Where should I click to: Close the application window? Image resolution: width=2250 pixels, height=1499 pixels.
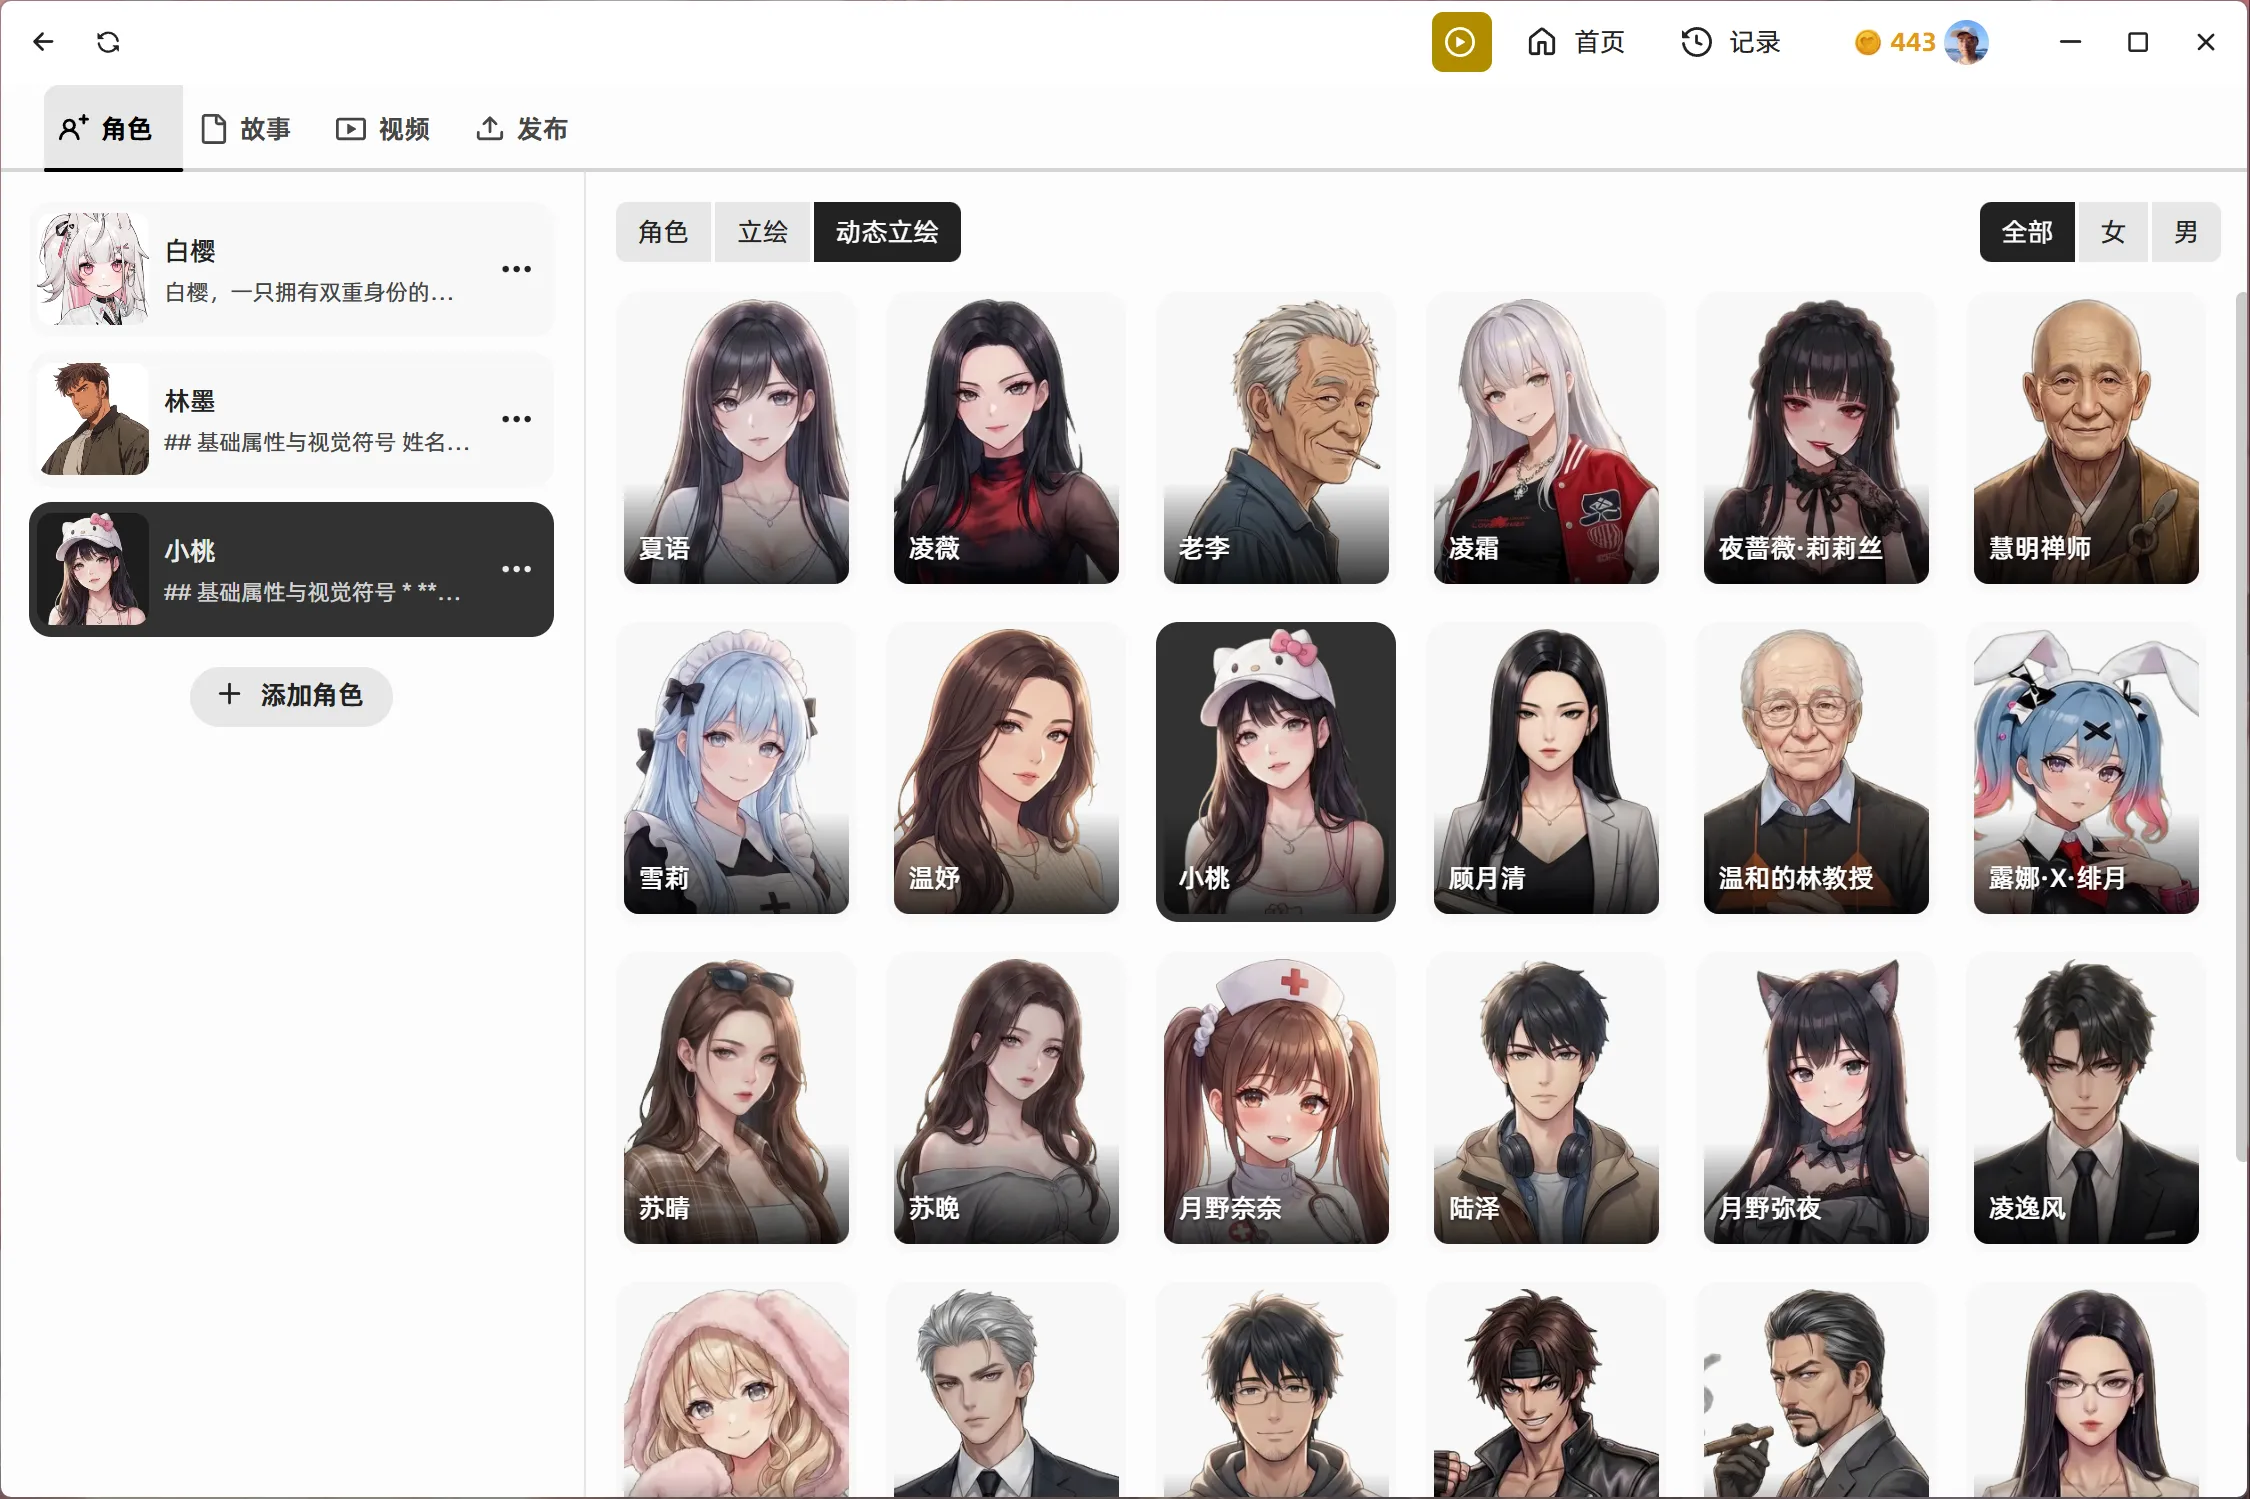pyautogui.click(x=2205, y=42)
